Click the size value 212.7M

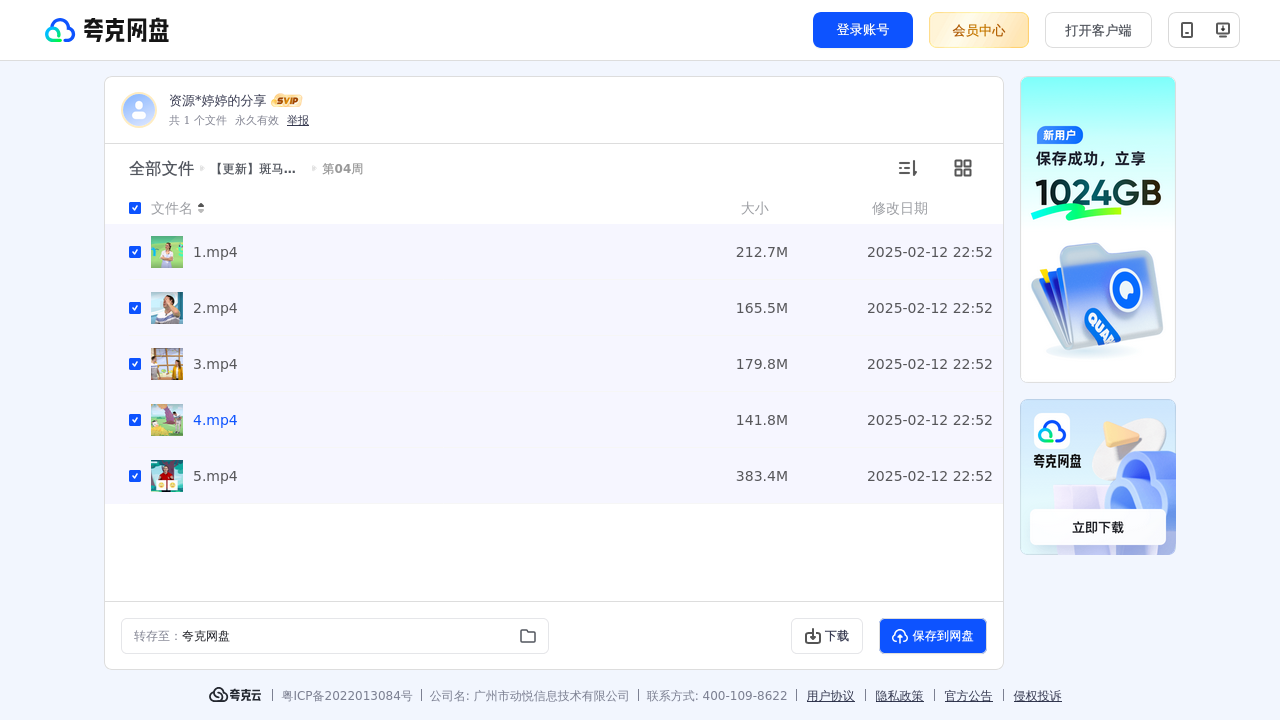click(762, 252)
